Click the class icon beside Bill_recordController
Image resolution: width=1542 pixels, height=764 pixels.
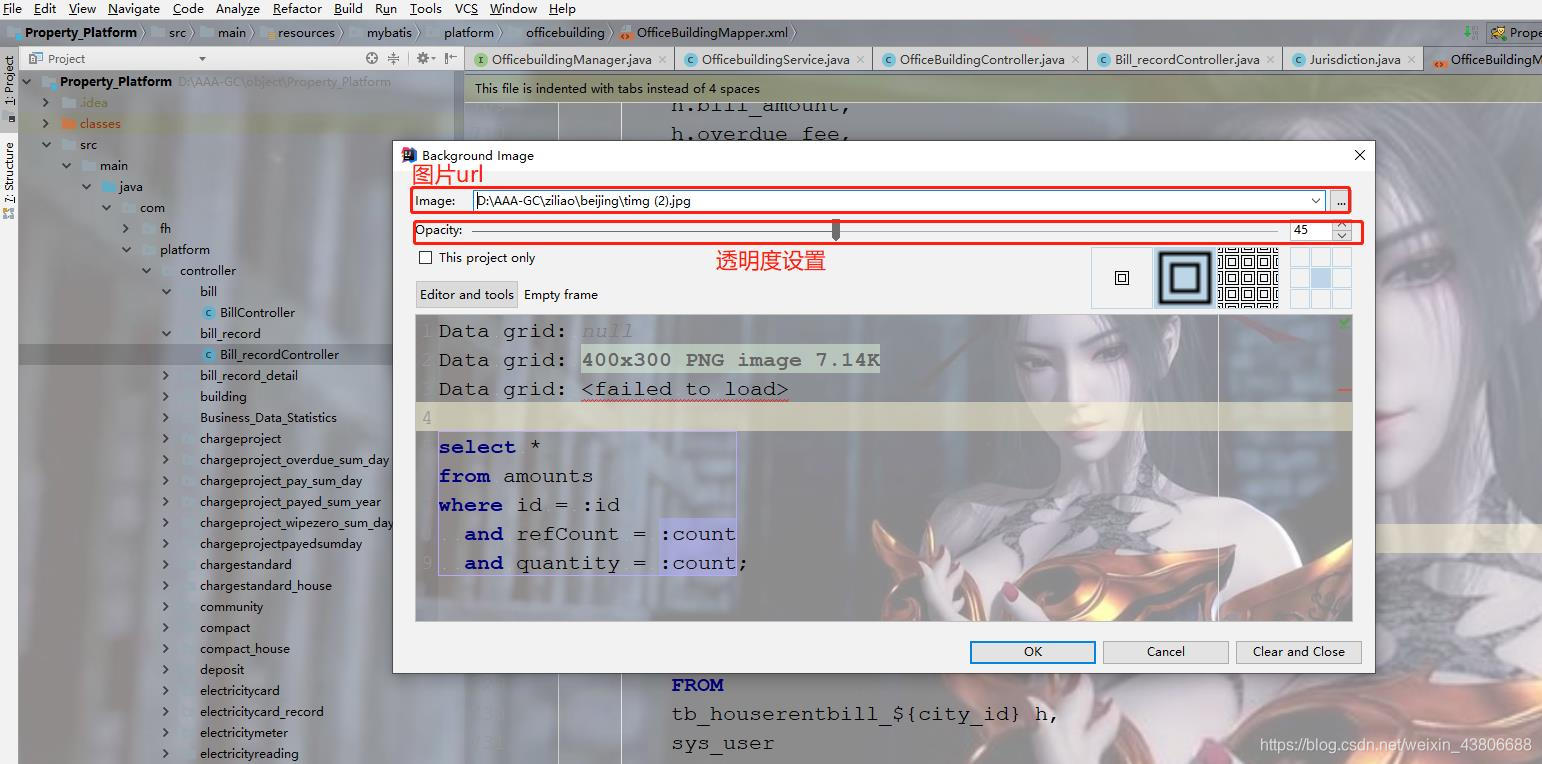tap(208, 355)
